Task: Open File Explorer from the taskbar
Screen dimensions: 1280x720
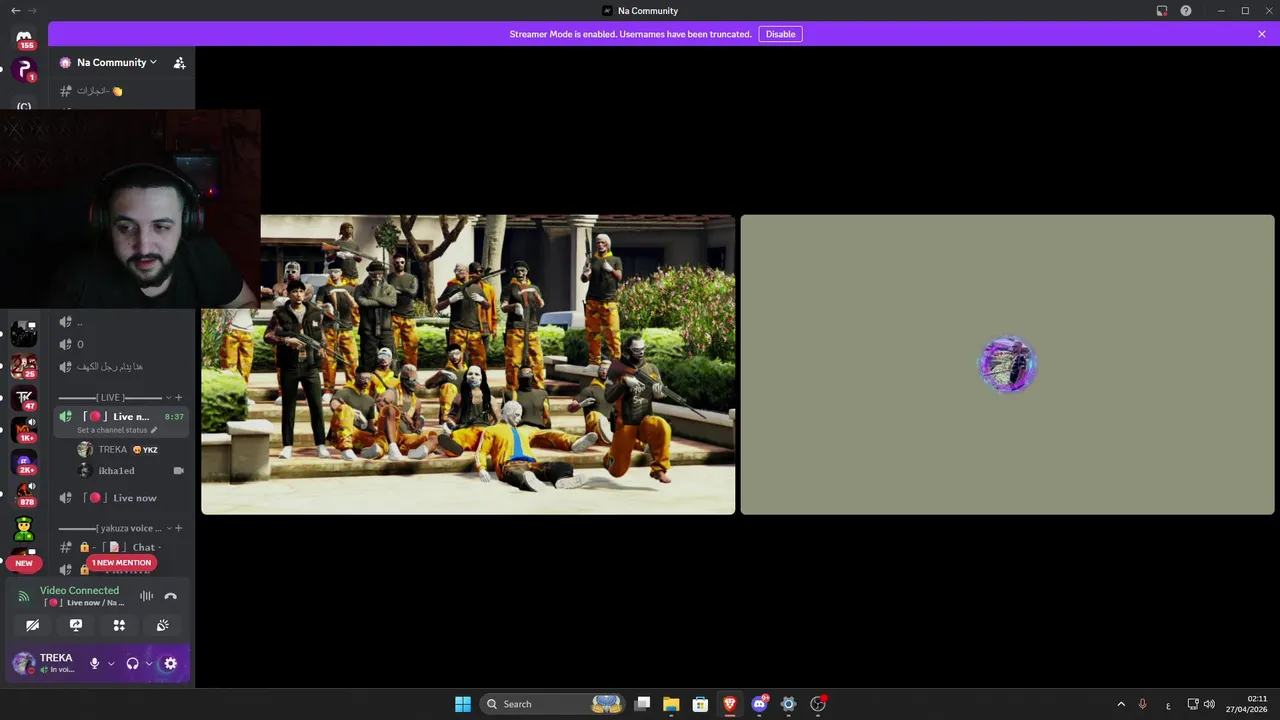Action: click(671, 704)
